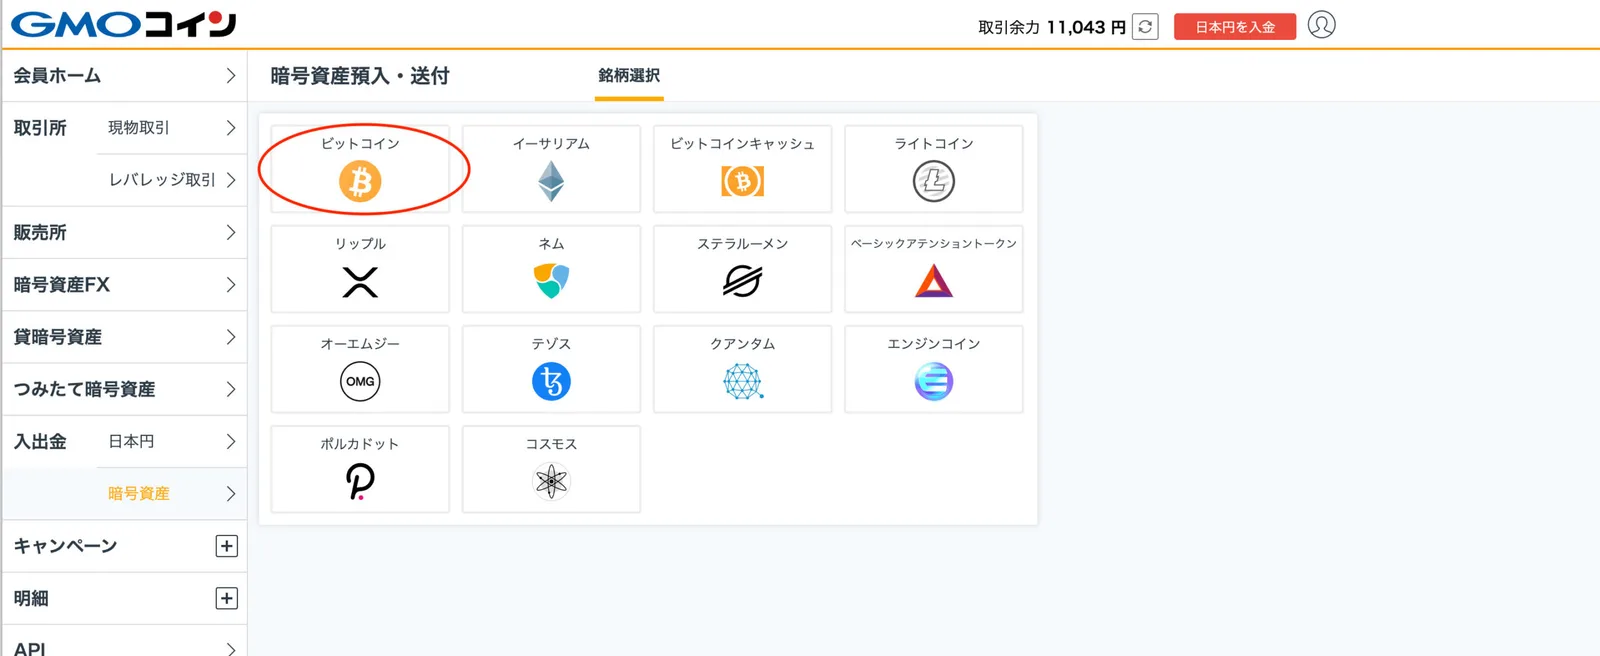Click the ステラルーメン label text
The width and height of the screenshot is (1600, 656).
[742, 244]
